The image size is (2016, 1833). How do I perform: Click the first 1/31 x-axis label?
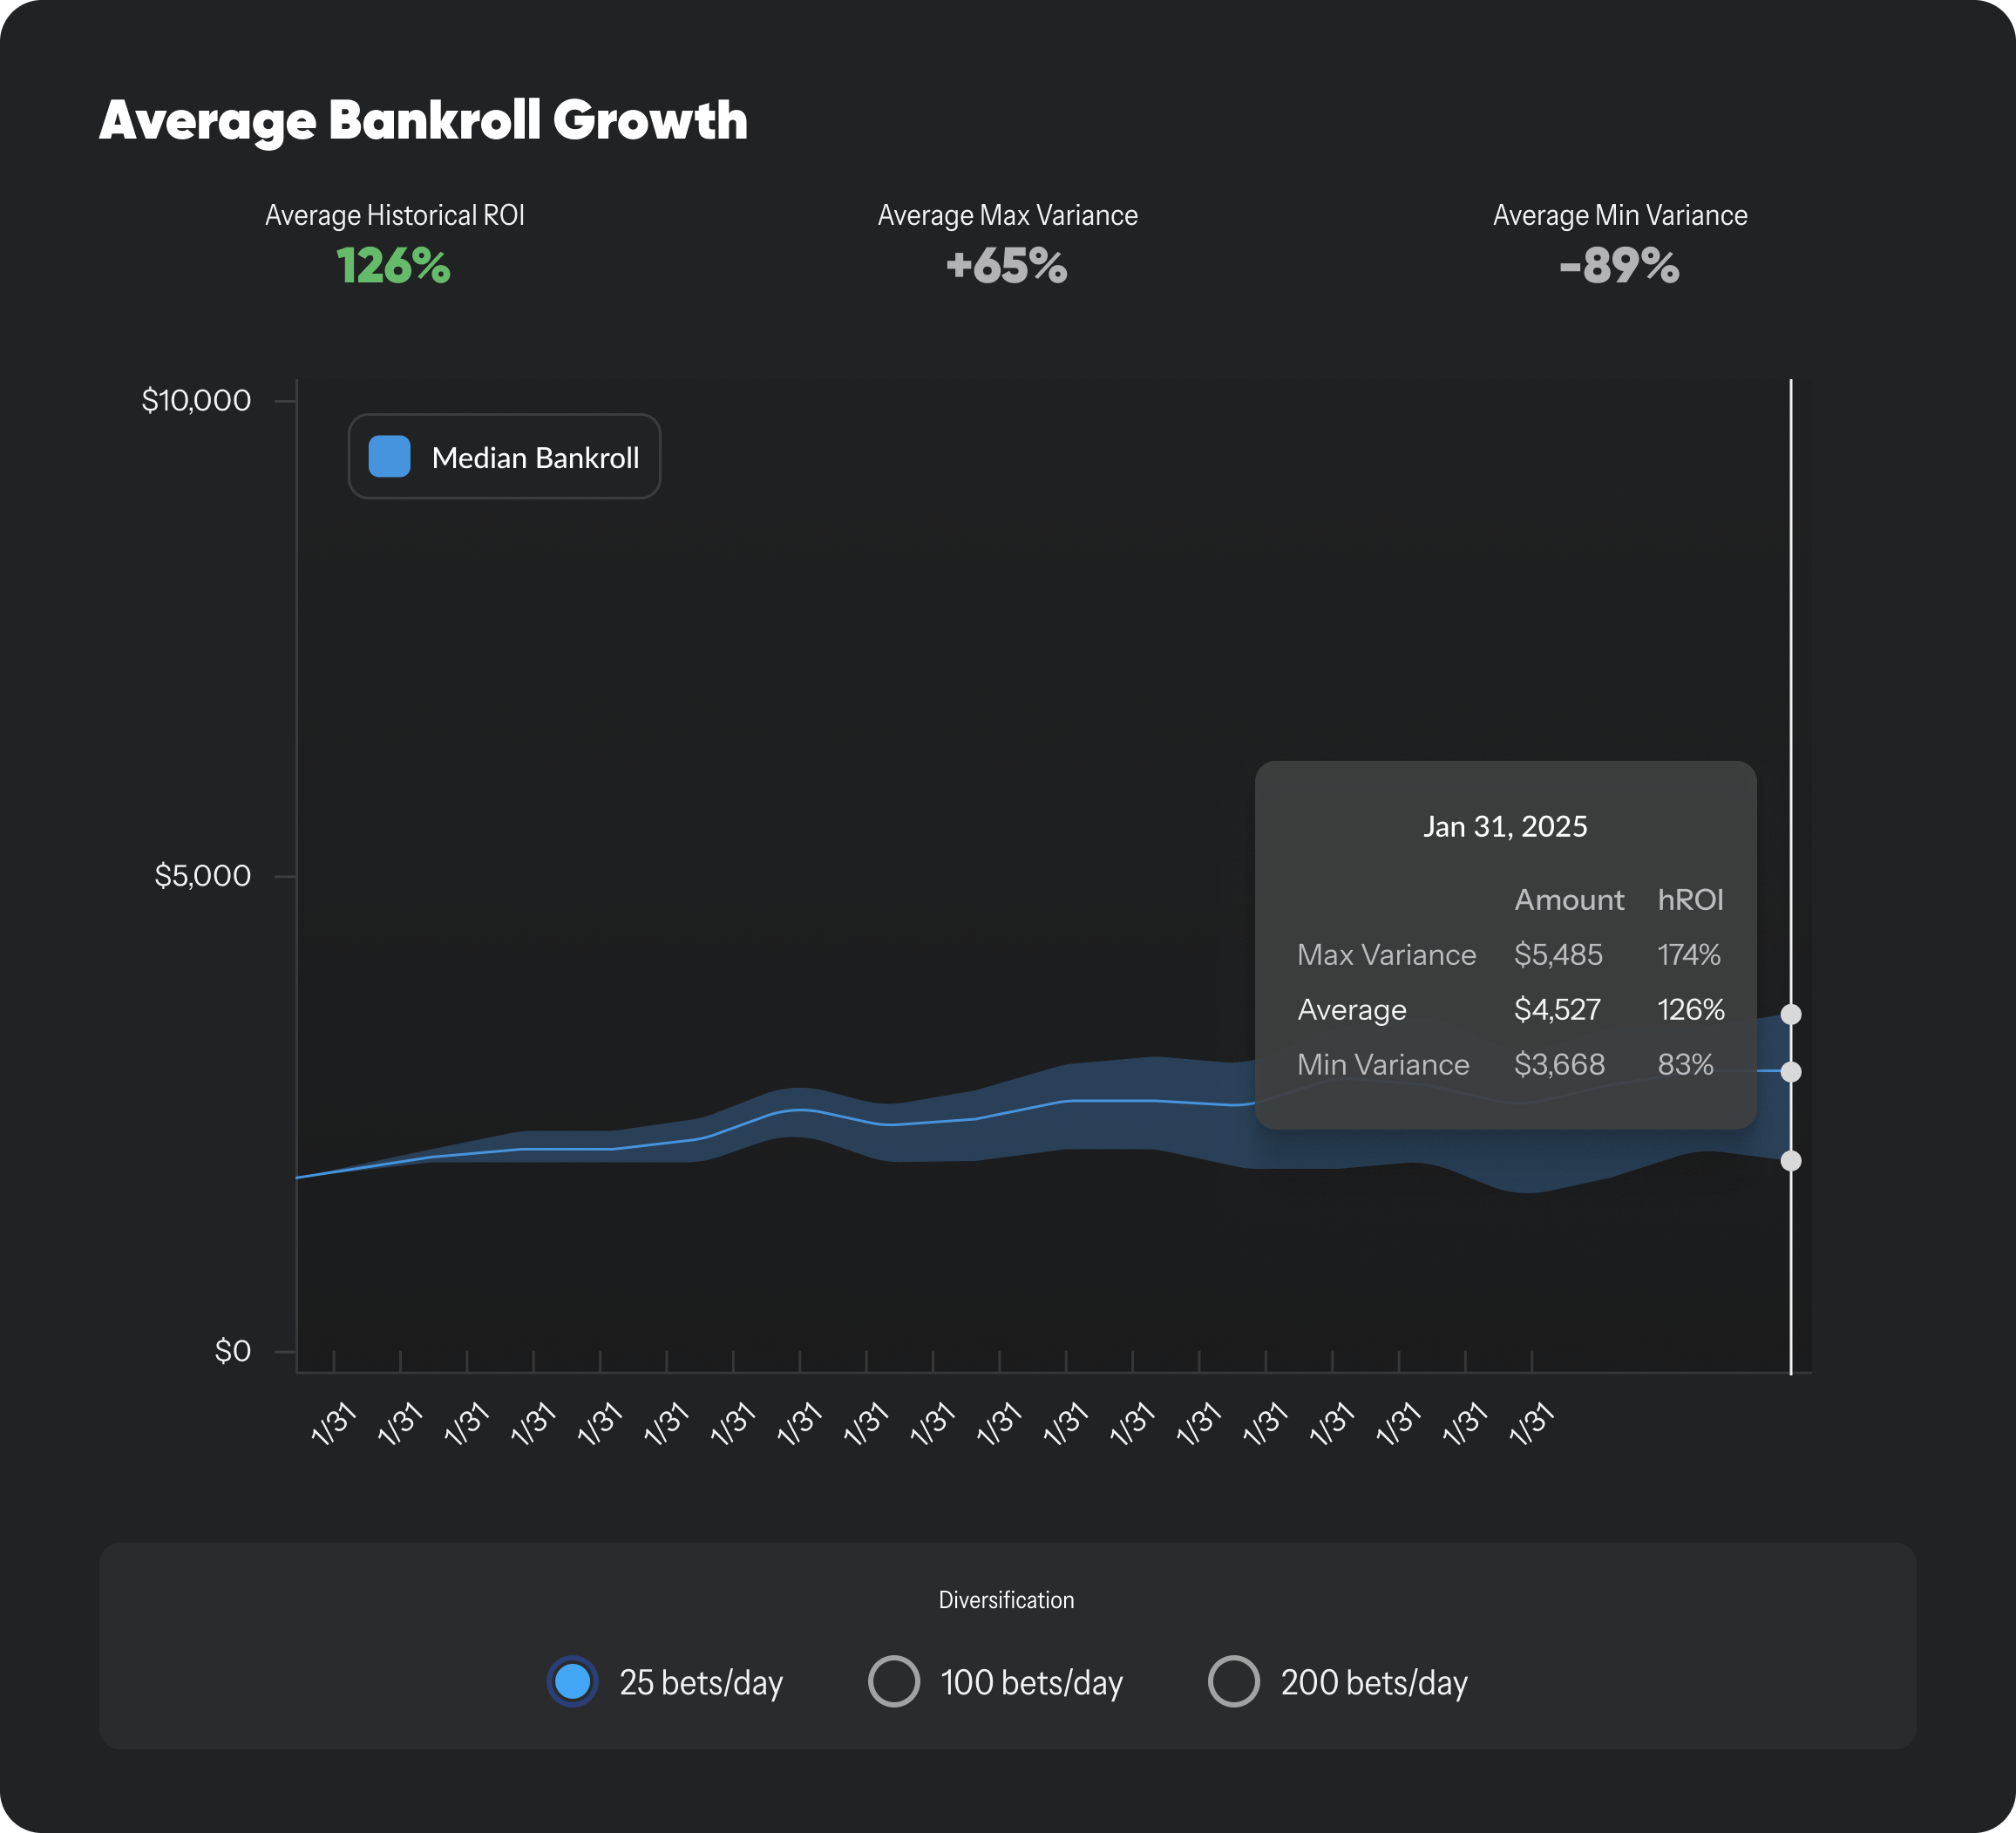click(x=331, y=1424)
